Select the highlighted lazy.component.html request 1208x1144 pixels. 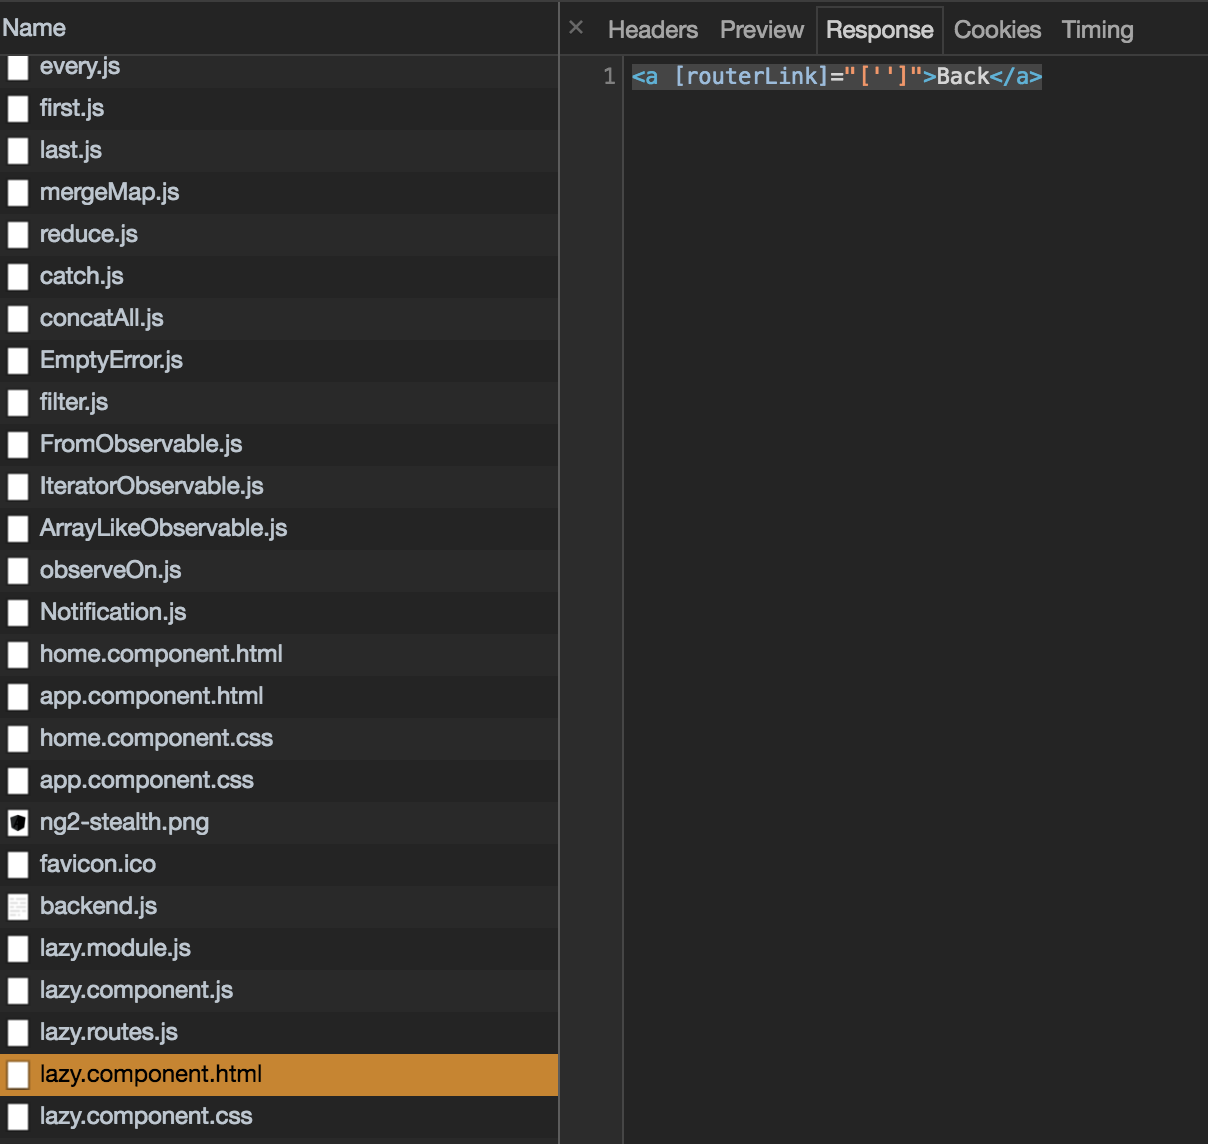point(279,1074)
